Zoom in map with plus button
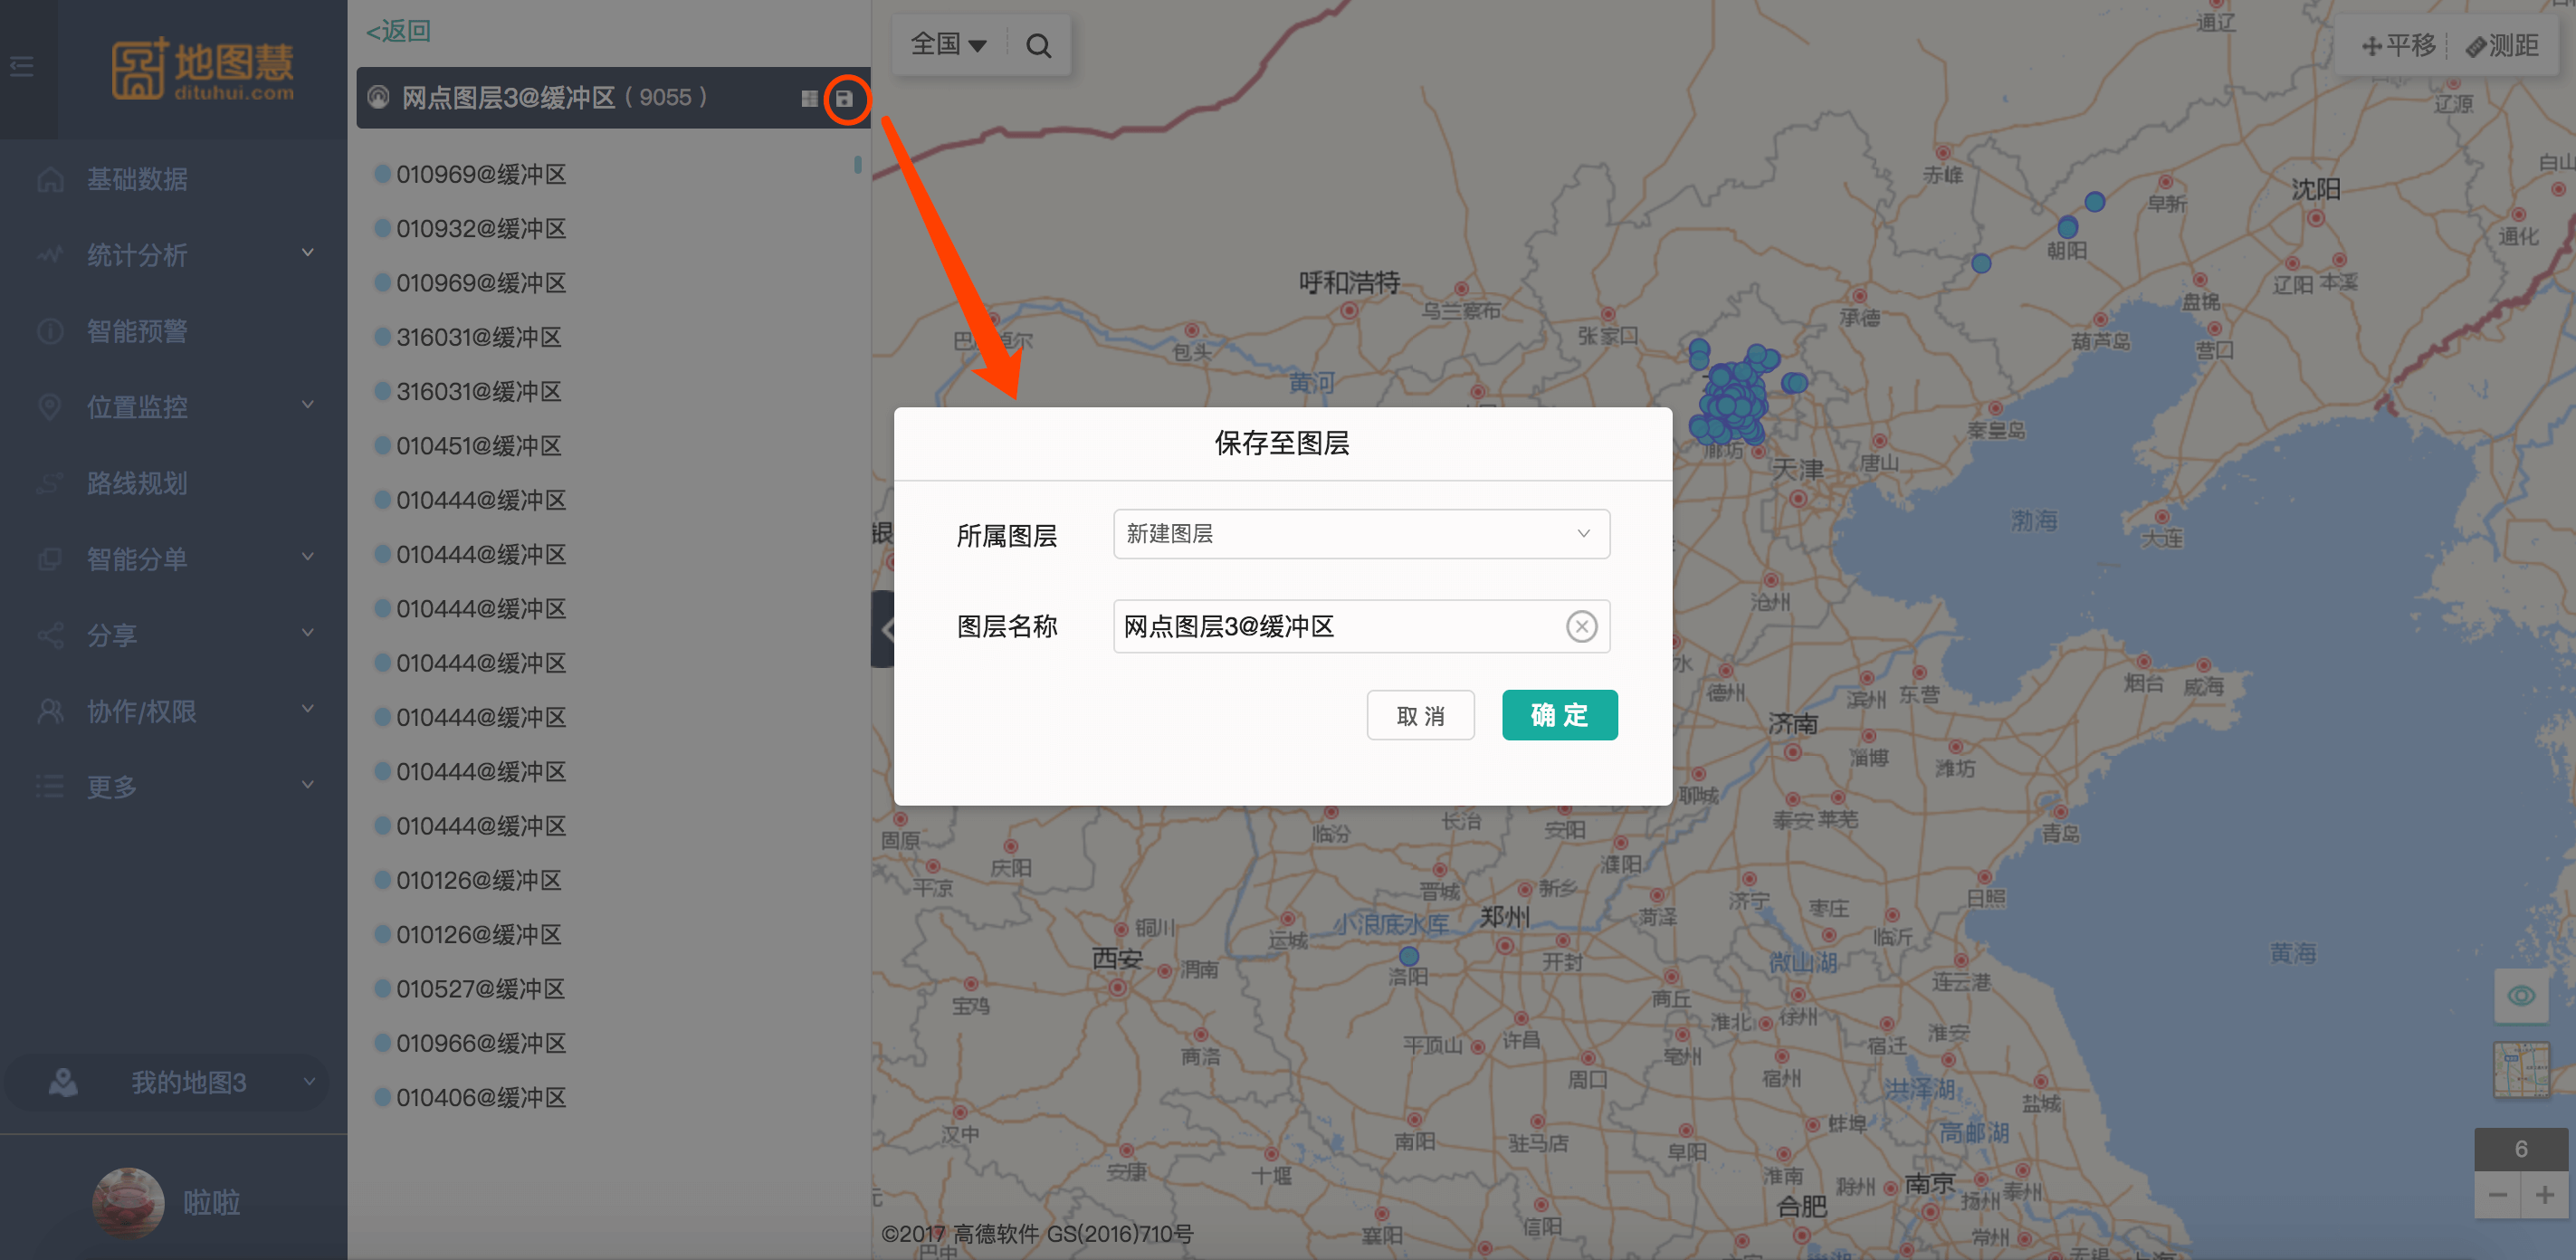 [2545, 1195]
